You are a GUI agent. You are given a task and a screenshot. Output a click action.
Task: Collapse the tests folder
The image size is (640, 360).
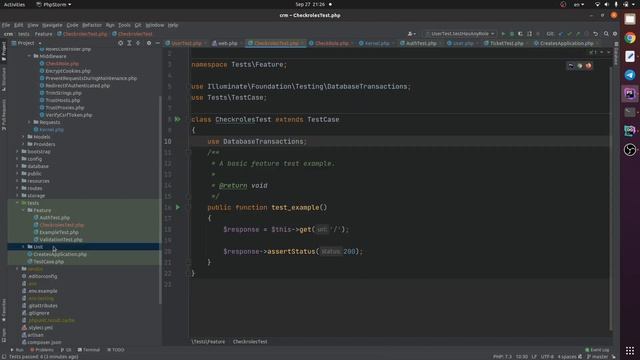(18, 203)
